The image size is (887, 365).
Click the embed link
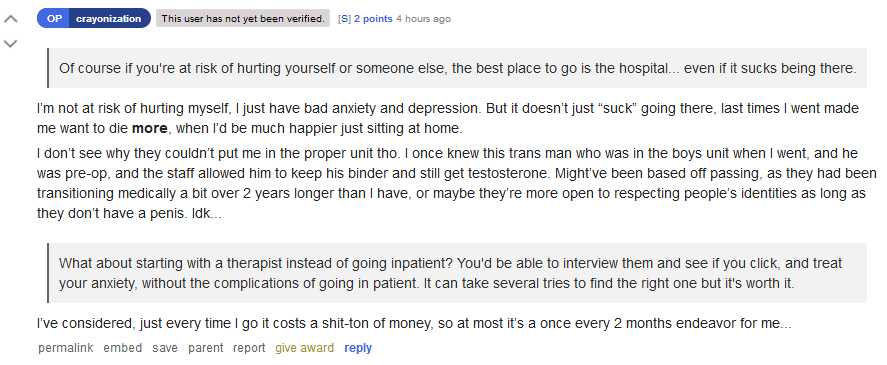pos(123,348)
